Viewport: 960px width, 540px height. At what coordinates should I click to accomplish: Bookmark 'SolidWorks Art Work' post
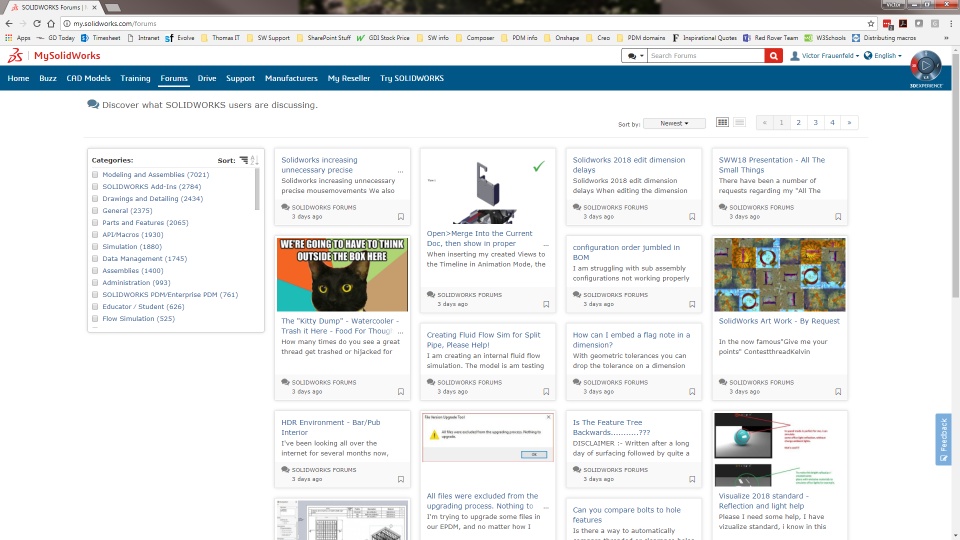coord(838,392)
